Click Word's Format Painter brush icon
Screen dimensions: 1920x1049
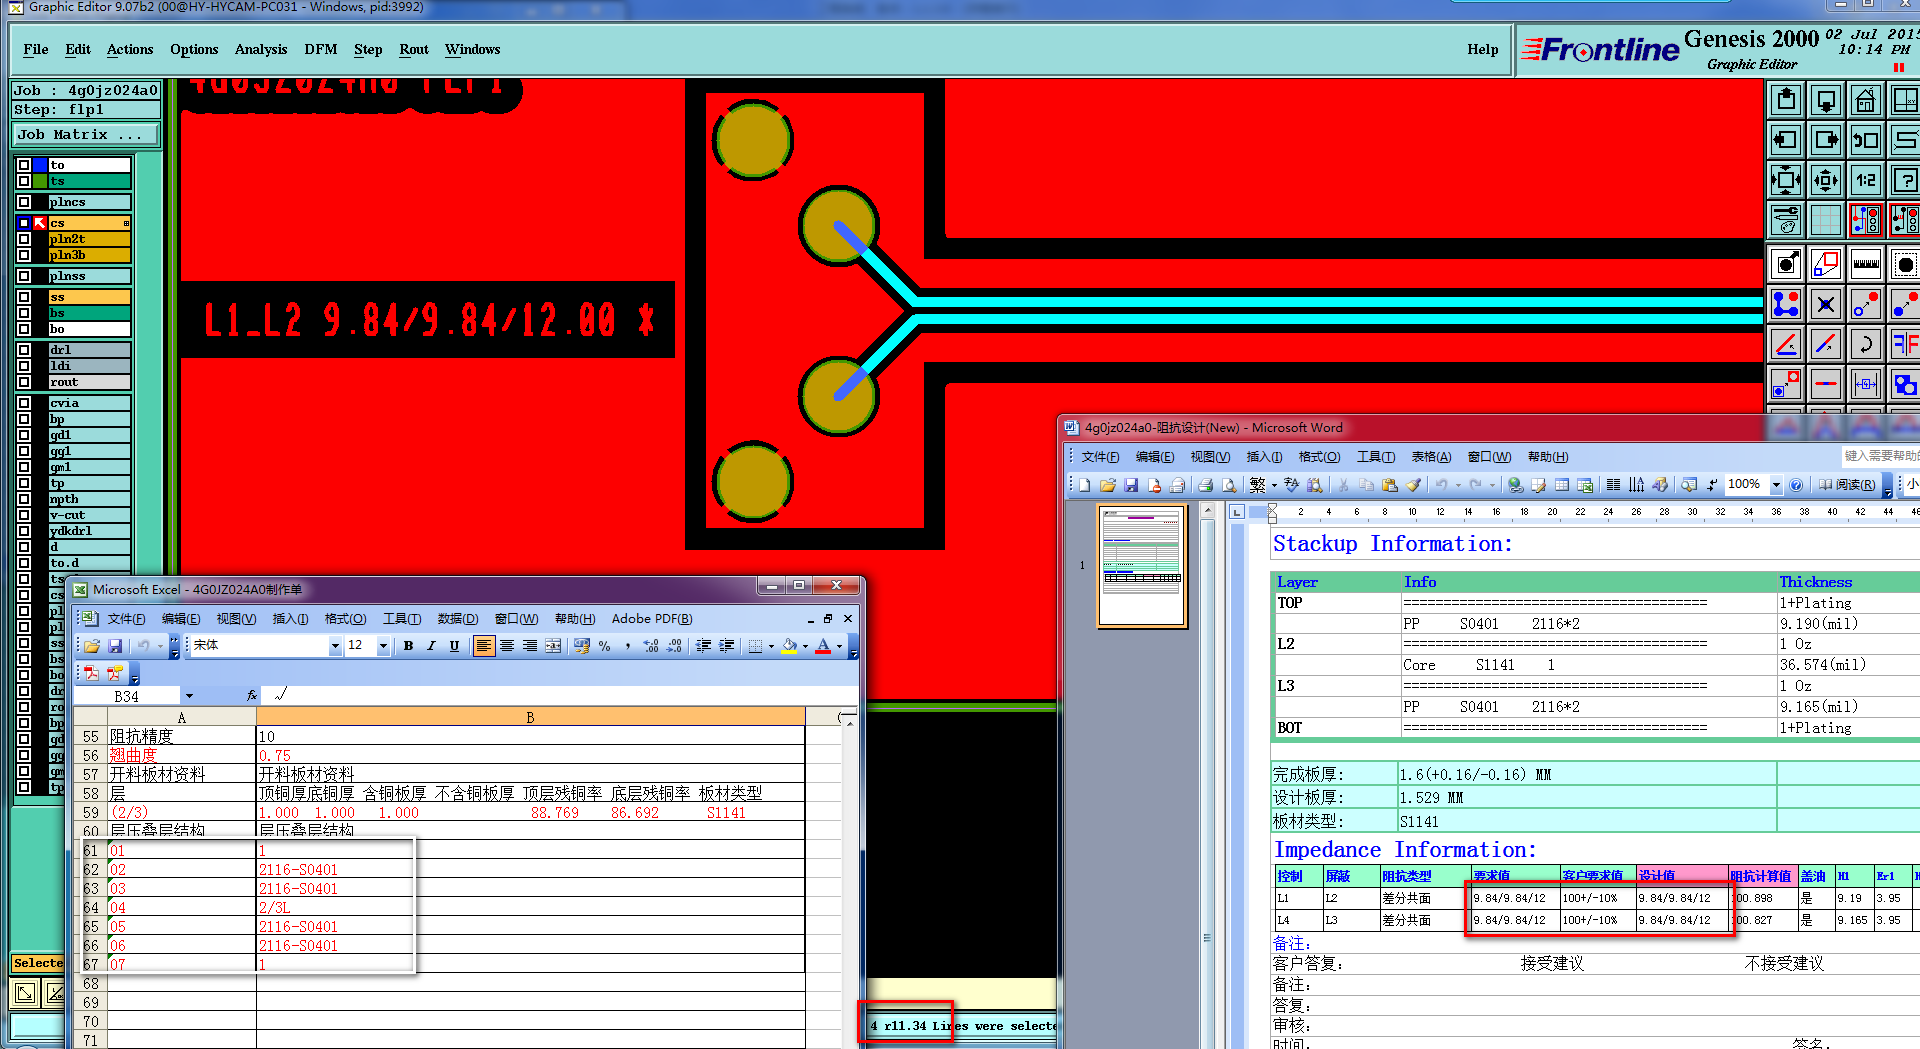(1413, 485)
